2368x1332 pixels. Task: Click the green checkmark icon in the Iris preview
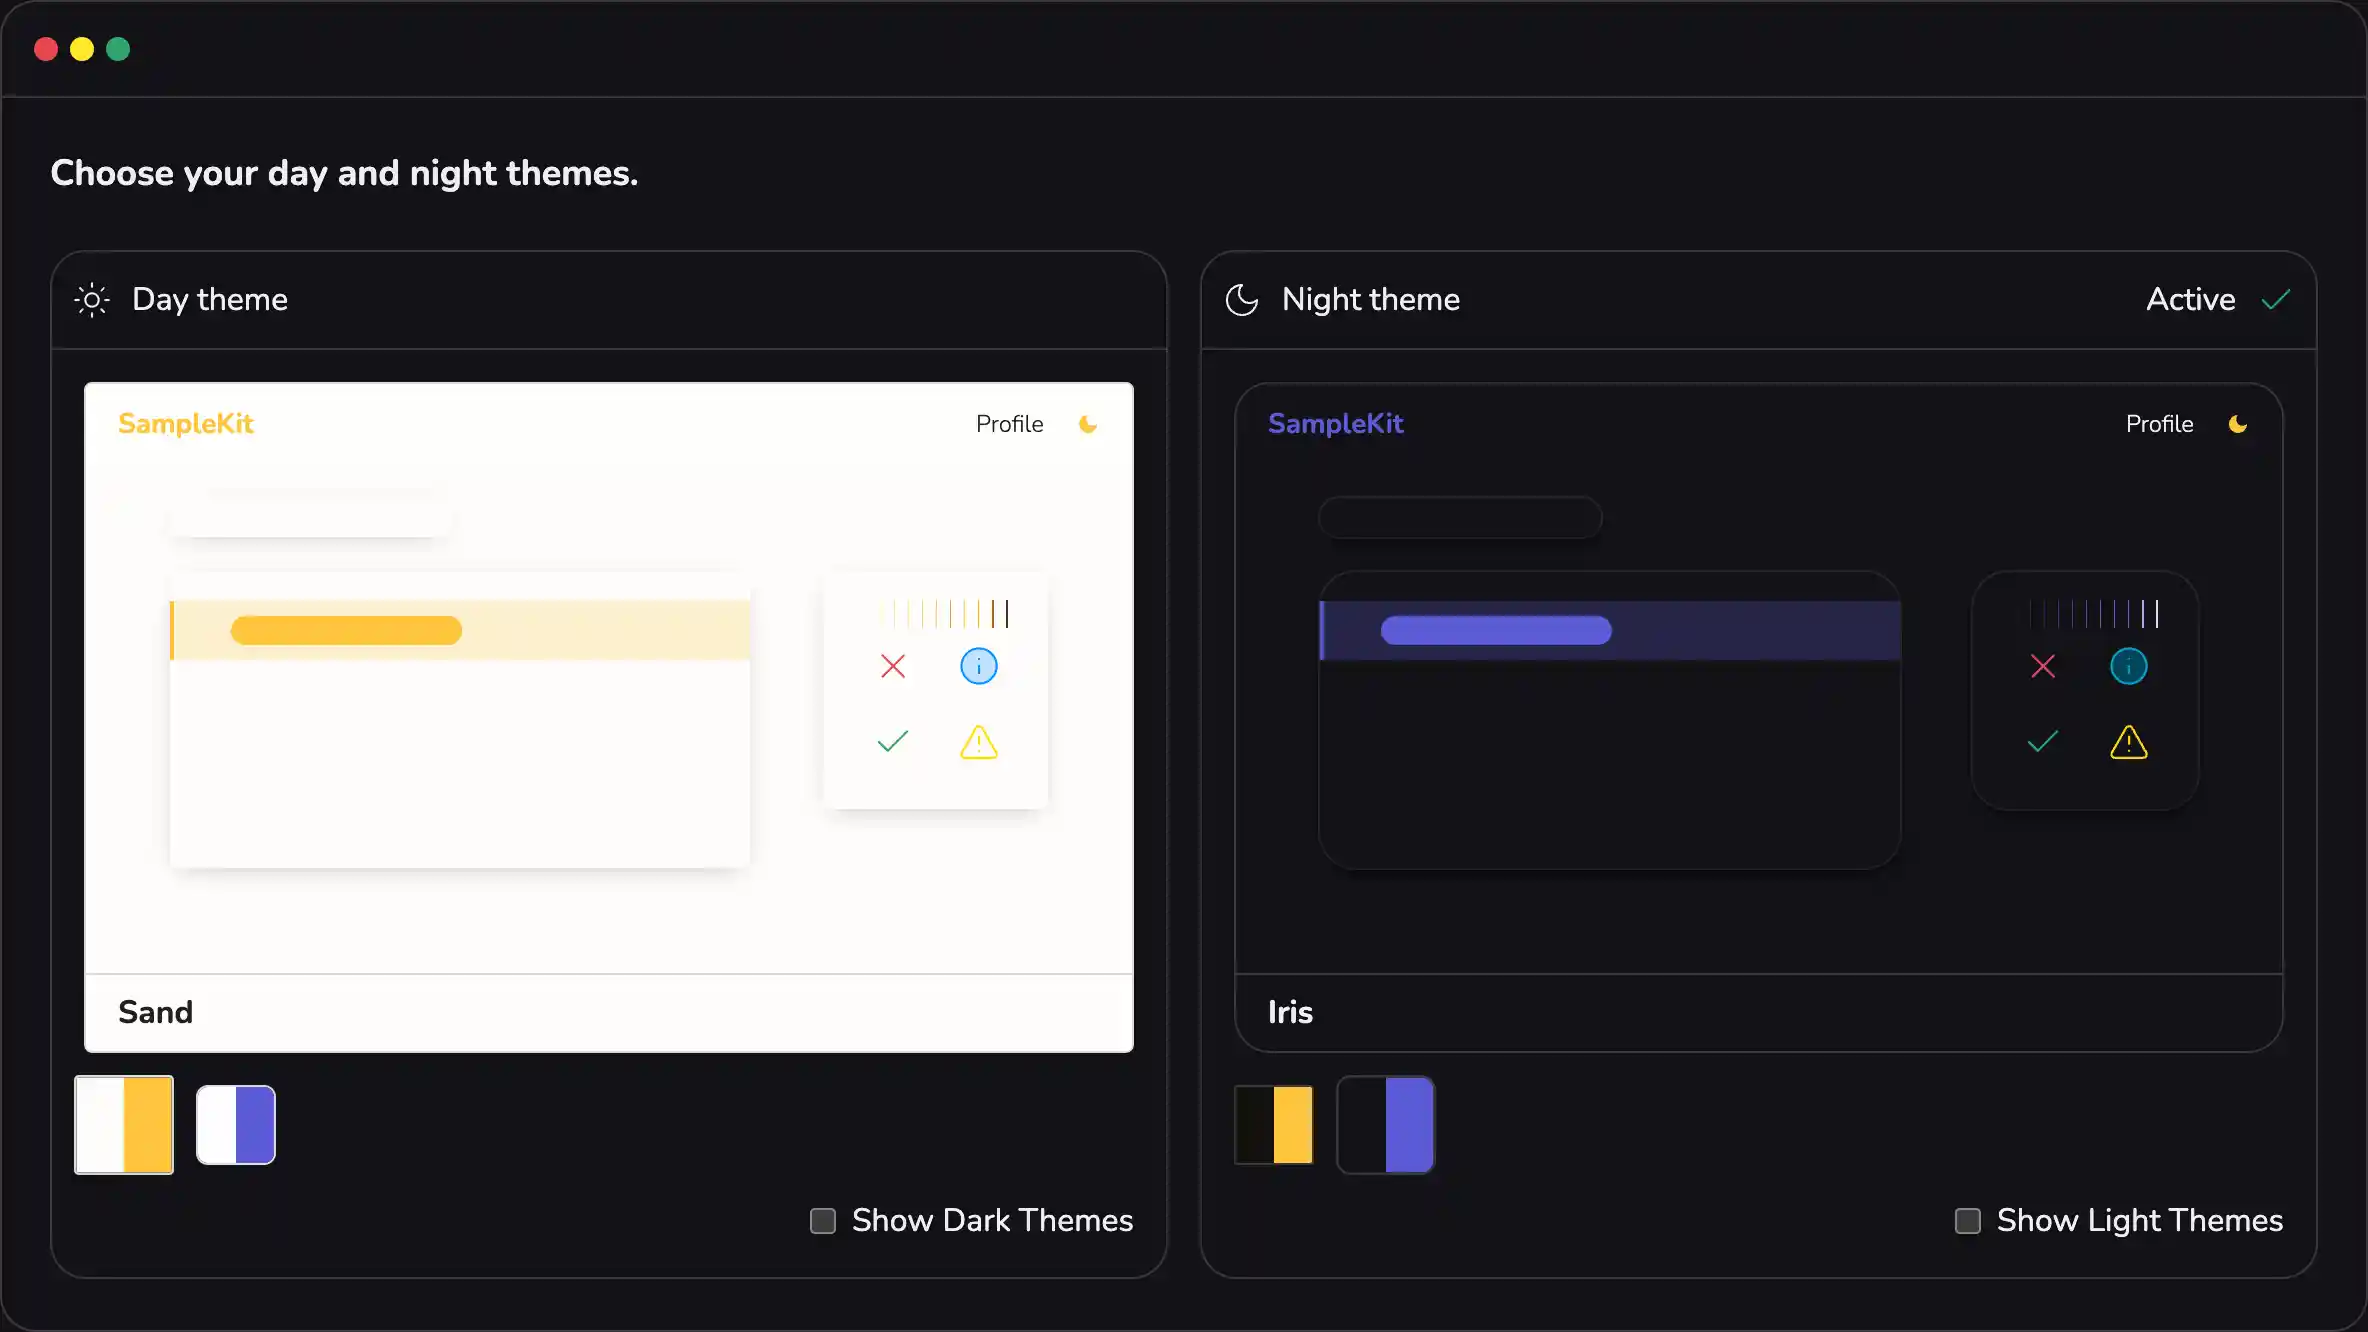[x=2042, y=741]
